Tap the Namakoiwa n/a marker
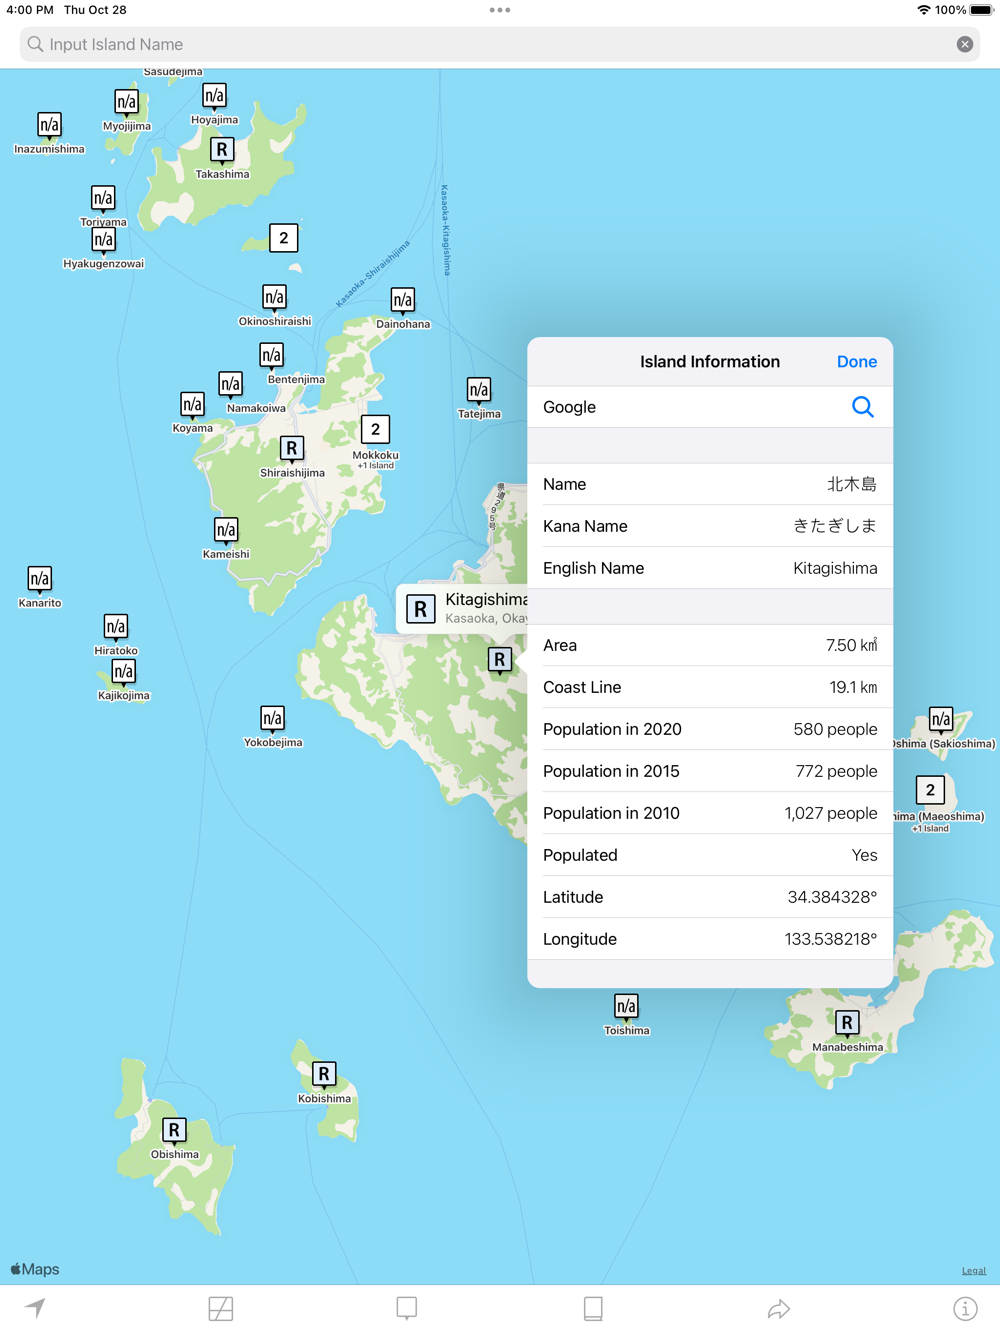The width and height of the screenshot is (1000, 1334). (230, 384)
